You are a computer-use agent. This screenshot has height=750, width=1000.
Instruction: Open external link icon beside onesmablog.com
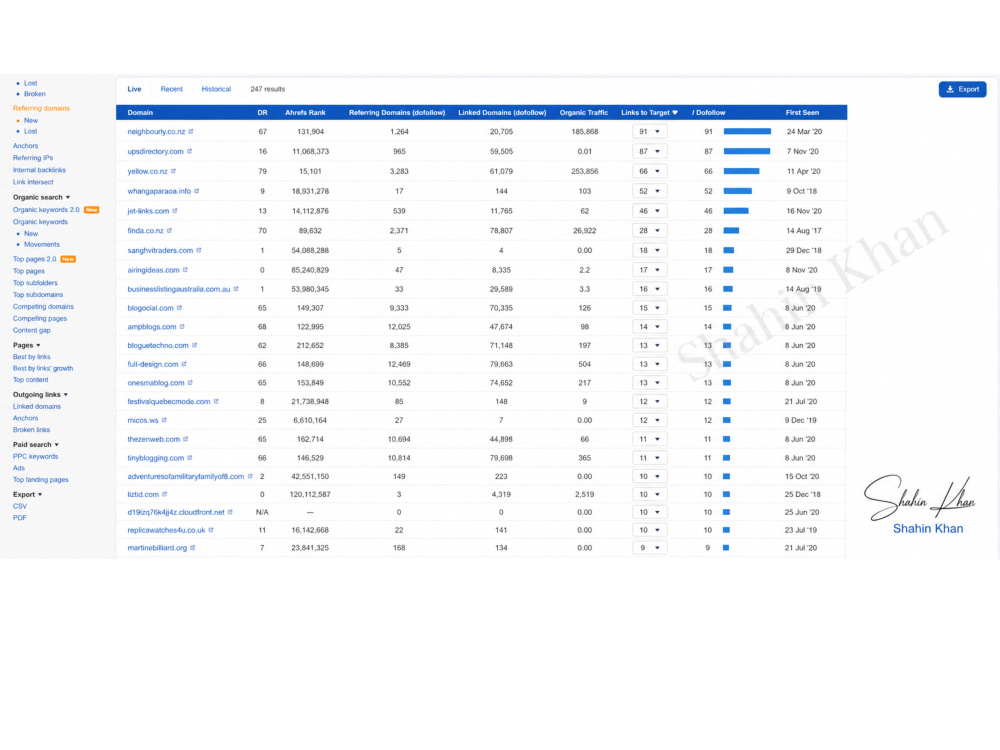190,383
